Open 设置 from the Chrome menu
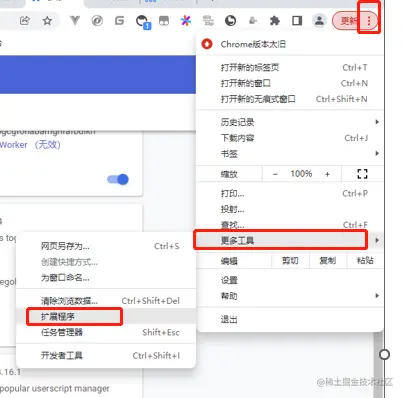This screenshot has width=404, height=398. 289,280
